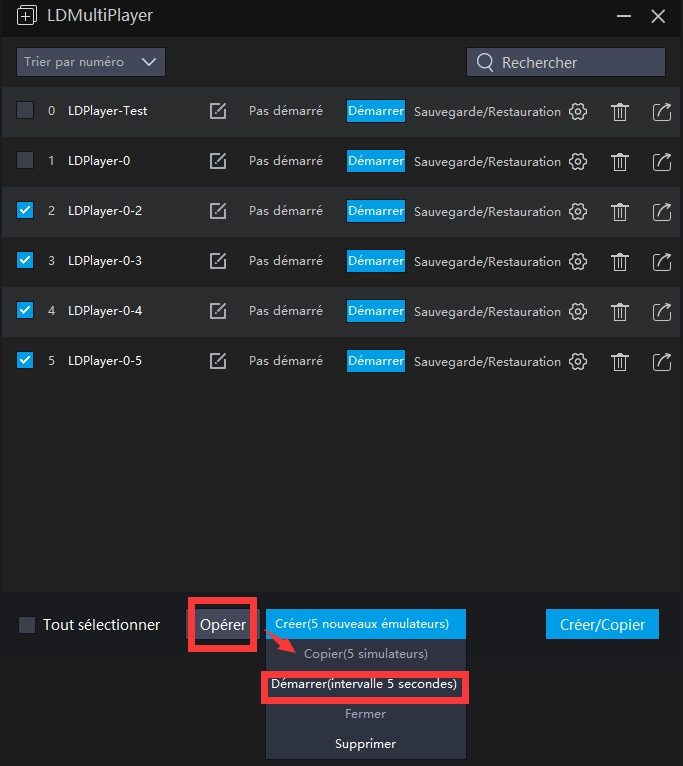Start LDPlayer-0 with Démarrer button

click(376, 161)
